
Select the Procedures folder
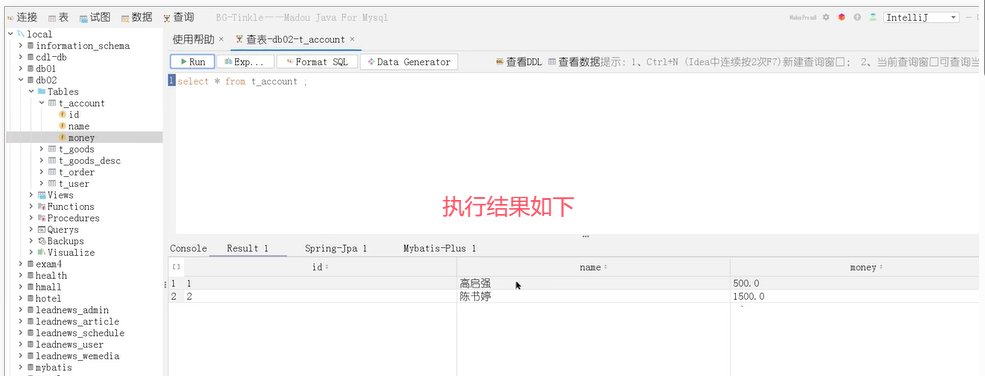pos(68,218)
